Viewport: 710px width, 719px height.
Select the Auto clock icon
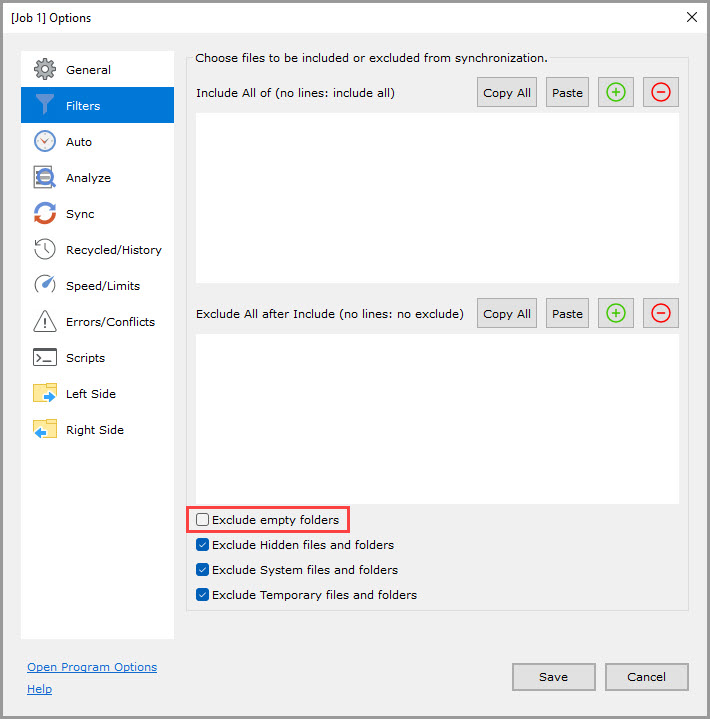coord(45,142)
